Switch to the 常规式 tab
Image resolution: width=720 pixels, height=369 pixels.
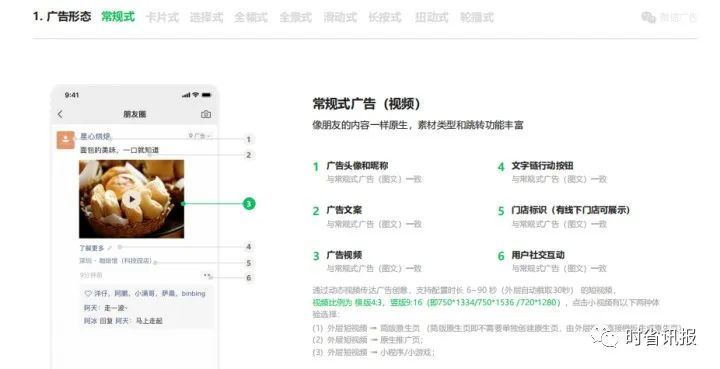[x=118, y=17]
